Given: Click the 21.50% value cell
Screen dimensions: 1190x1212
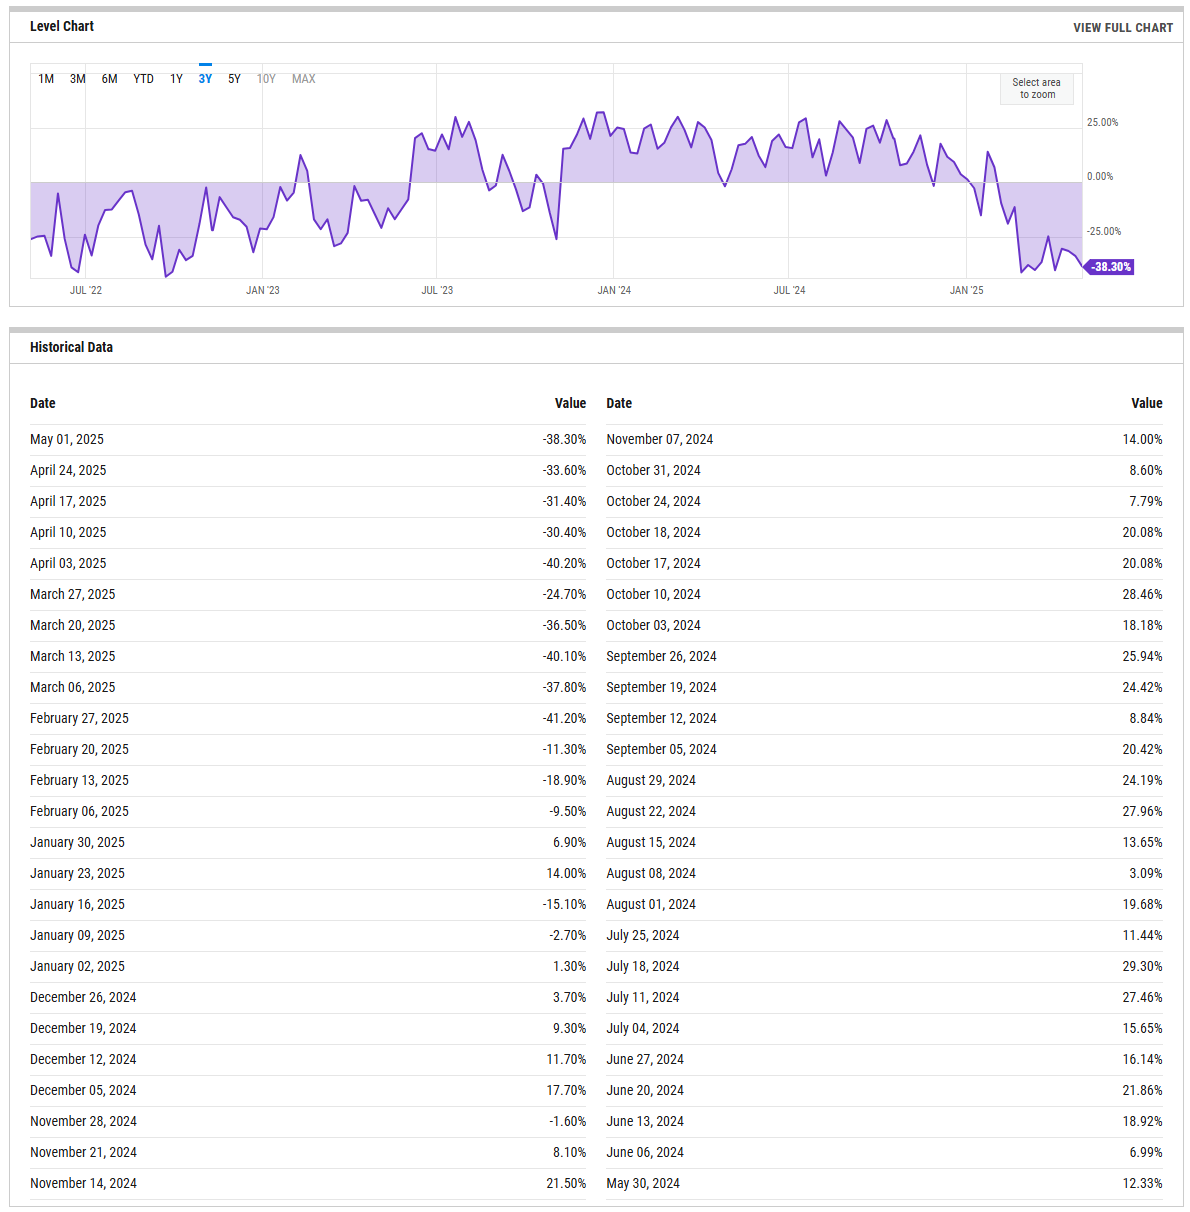Looking at the screenshot, I should (x=567, y=1184).
